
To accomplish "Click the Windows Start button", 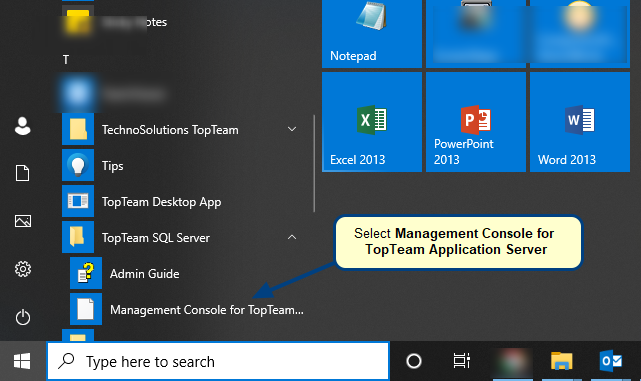I will point(22,361).
